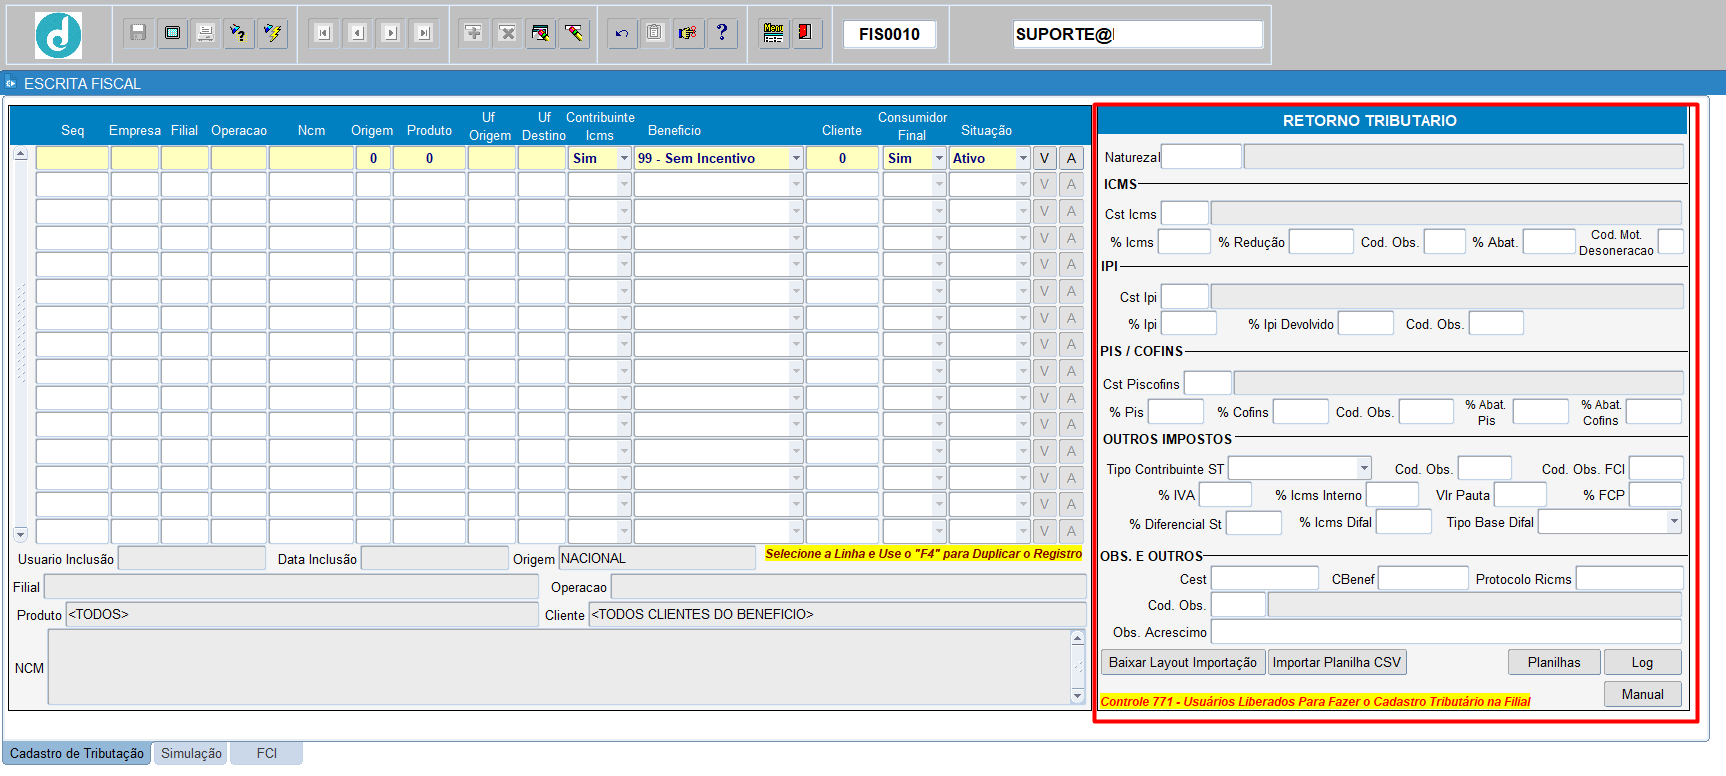Go to previous record navigation icon
The image size is (1726, 776).
[x=357, y=33]
